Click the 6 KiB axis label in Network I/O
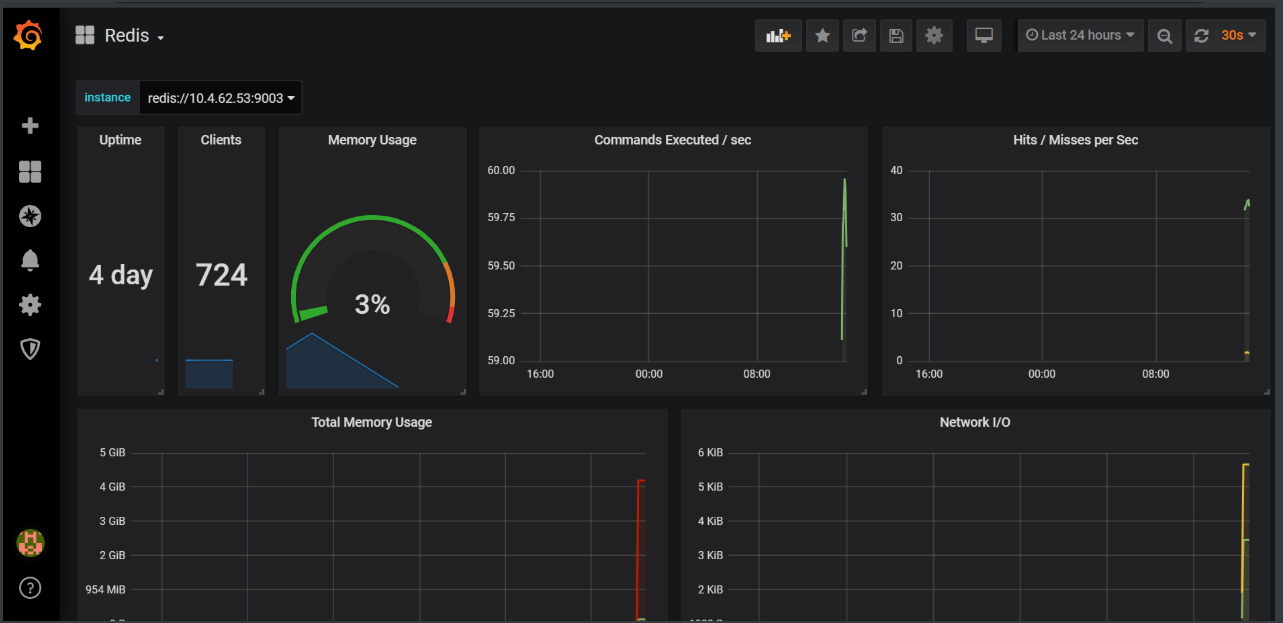 pyautogui.click(x=710, y=452)
